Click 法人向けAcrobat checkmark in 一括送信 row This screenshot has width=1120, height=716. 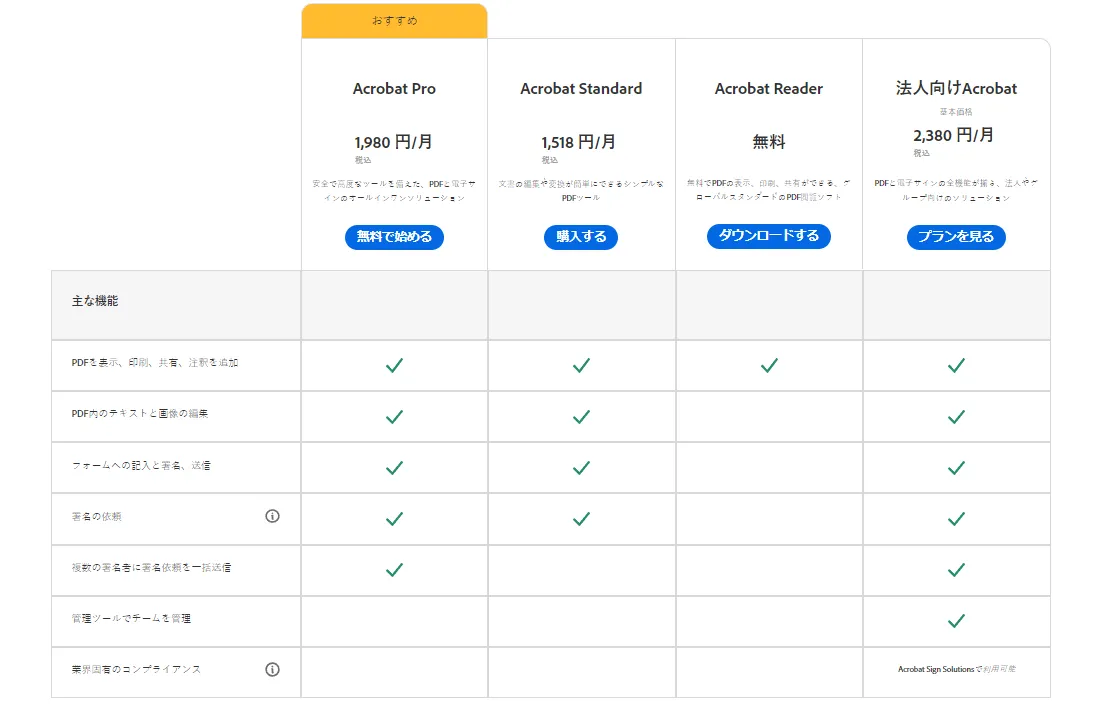click(956, 570)
